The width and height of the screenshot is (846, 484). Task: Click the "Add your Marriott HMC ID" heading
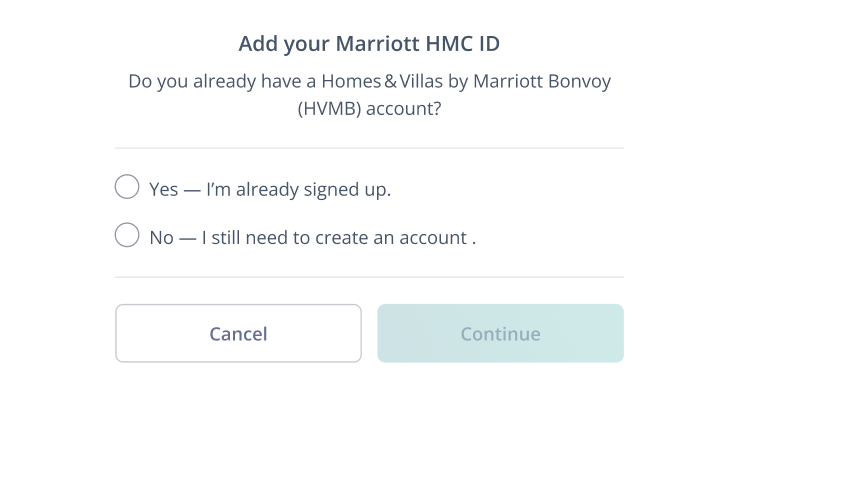tap(369, 44)
